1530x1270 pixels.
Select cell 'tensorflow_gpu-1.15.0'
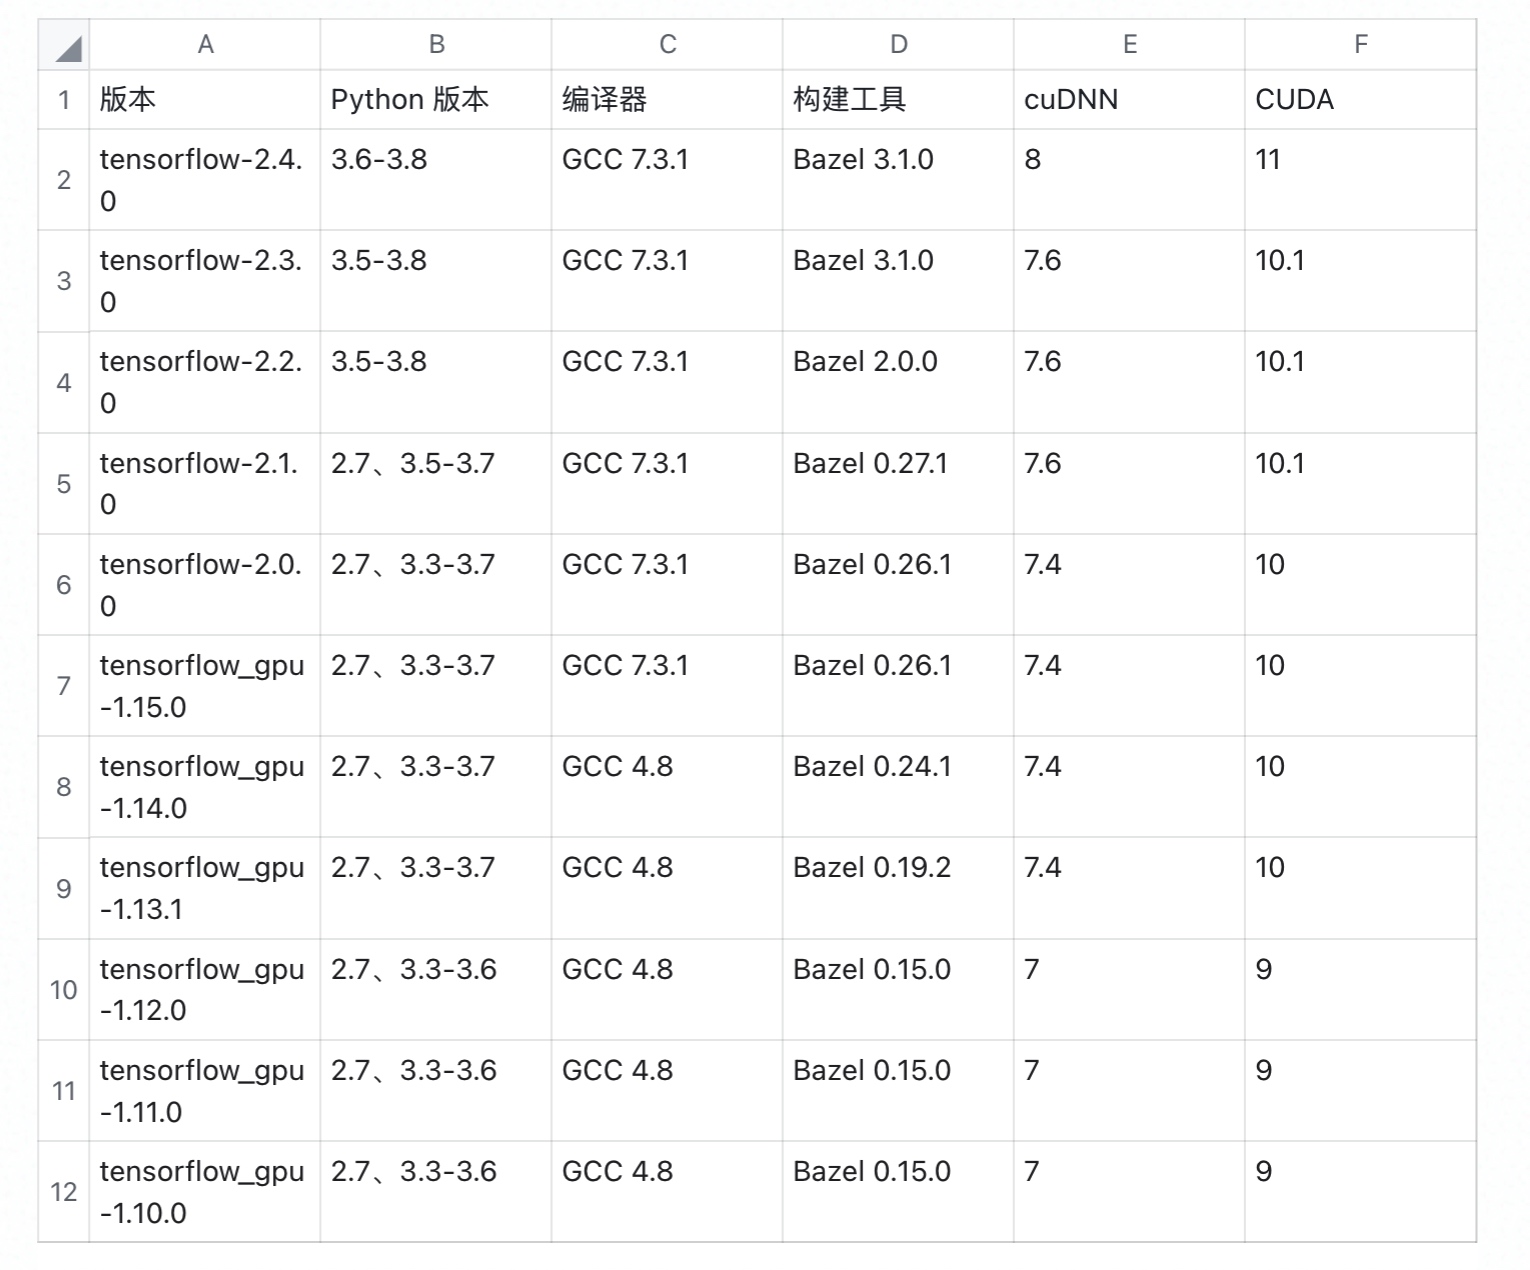pos(205,686)
